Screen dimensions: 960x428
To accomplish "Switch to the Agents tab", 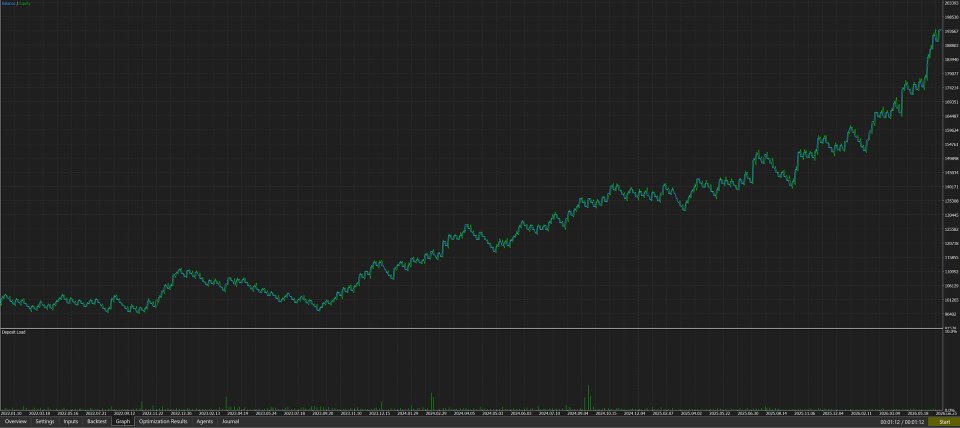I will pos(204,421).
